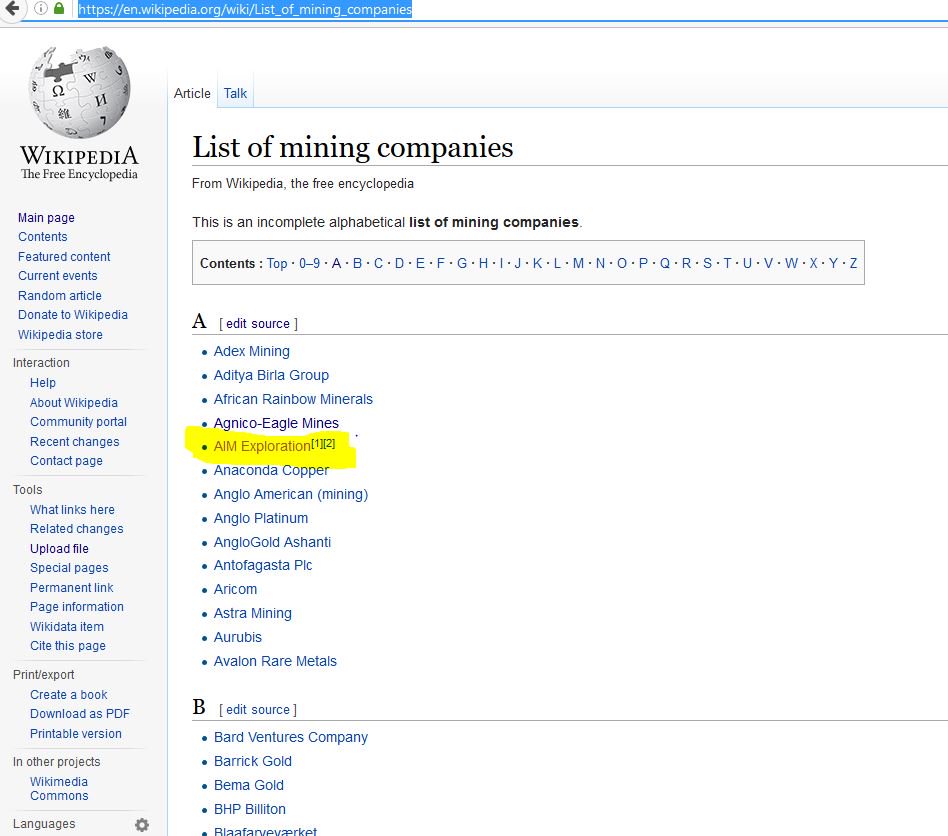Open AngloGold Ashanti link
Image resolution: width=948 pixels, height=836 pixels.
coord(272,542)
